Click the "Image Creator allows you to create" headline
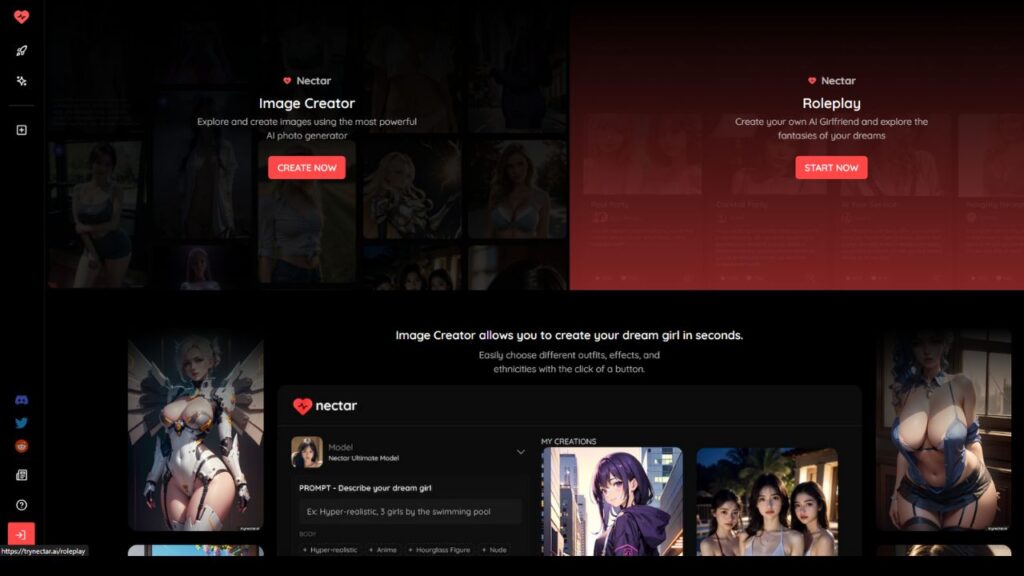This screenshot has height=576, width=1024. 569,335
